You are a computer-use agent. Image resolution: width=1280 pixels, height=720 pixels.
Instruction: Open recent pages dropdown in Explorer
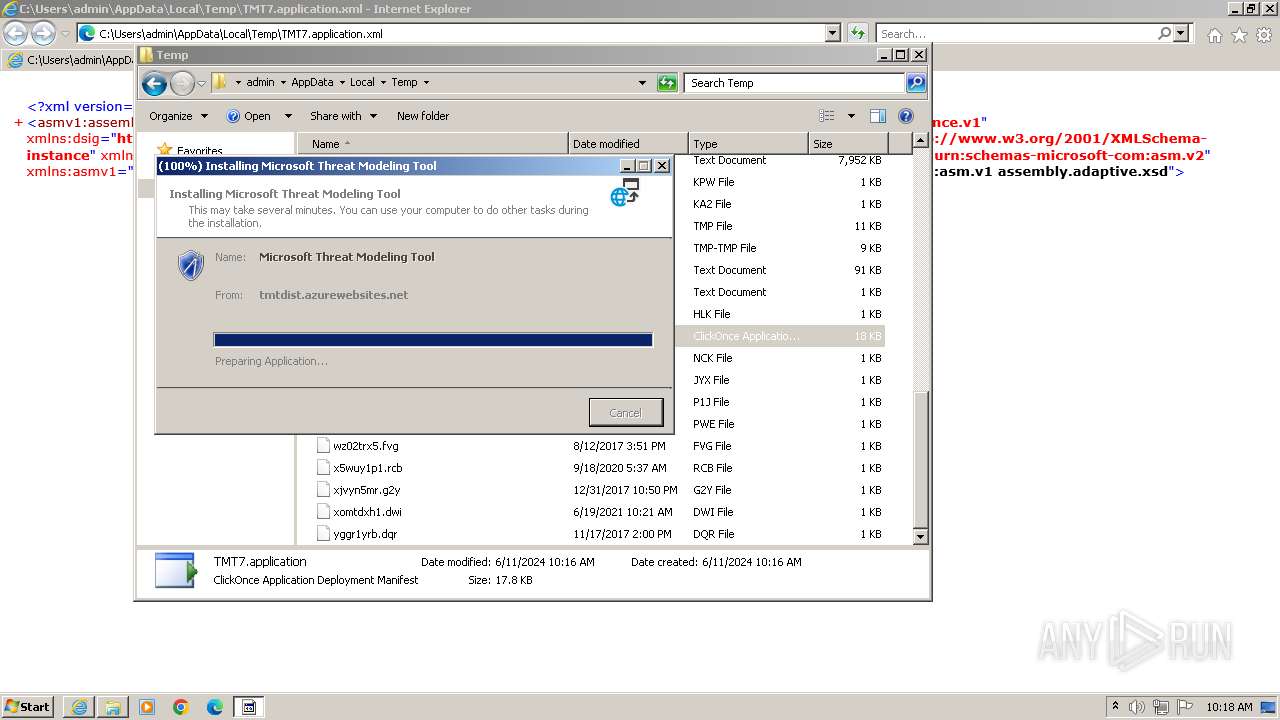coord(201,83)
